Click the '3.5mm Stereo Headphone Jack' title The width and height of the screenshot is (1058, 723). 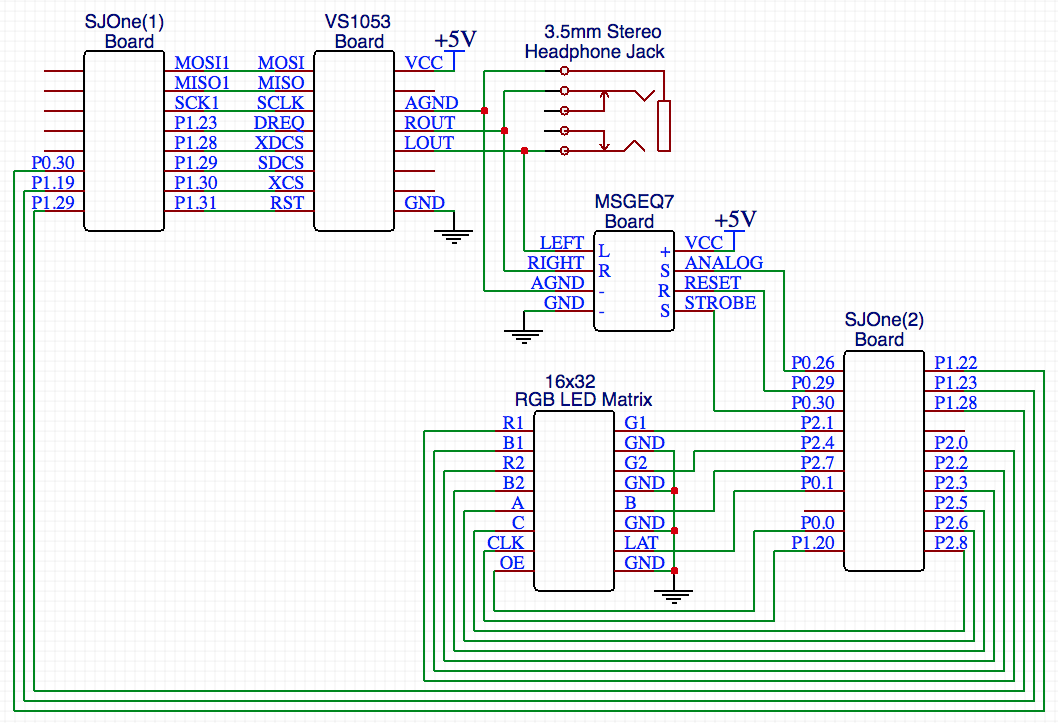[596, 42]
